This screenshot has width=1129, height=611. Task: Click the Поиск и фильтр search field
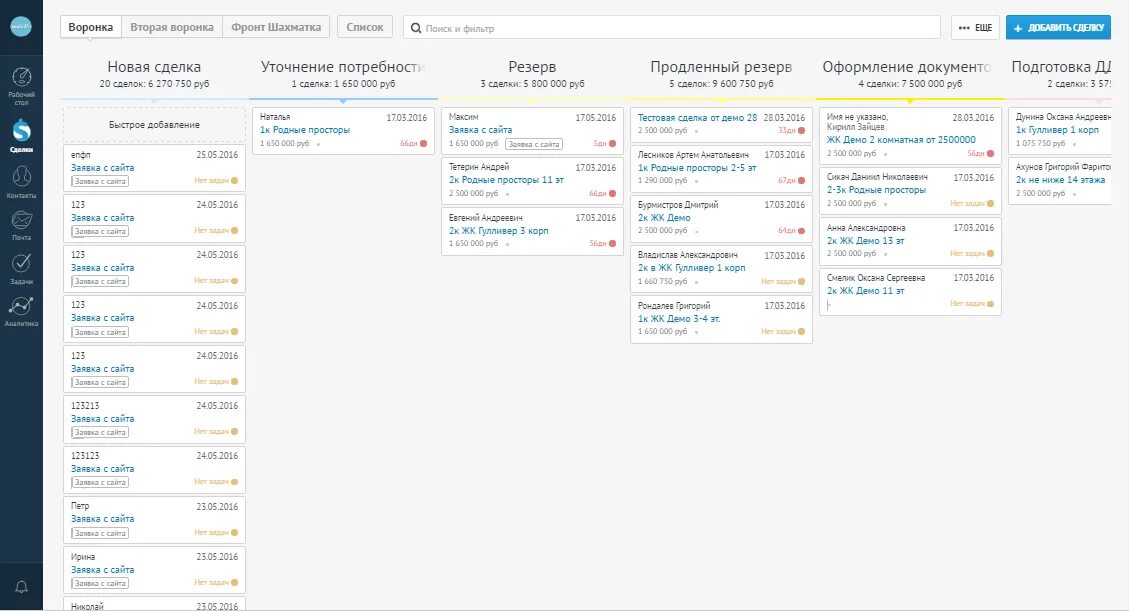[600, 28]
